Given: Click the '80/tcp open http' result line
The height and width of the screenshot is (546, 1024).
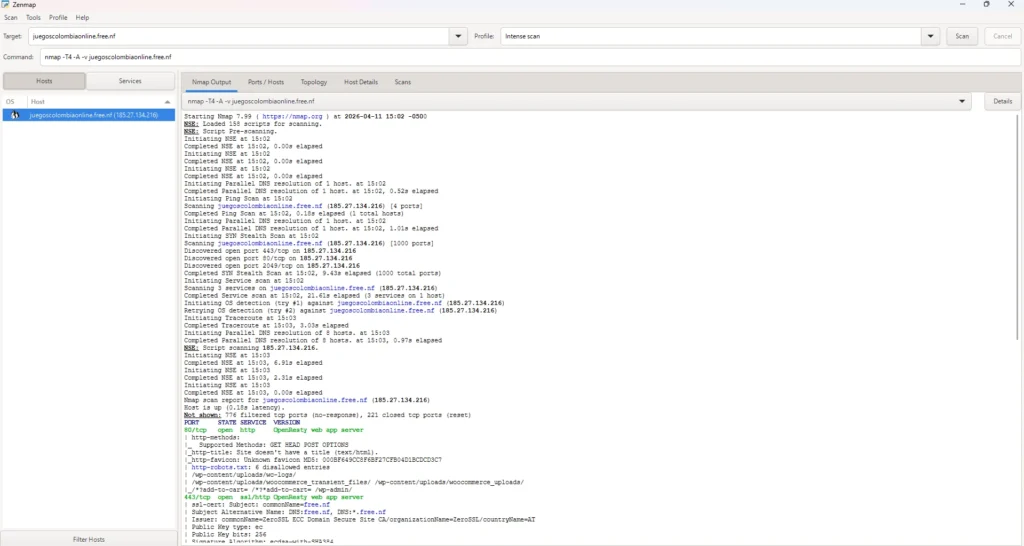Looking at the screenshot, I should tap(274, 430).
